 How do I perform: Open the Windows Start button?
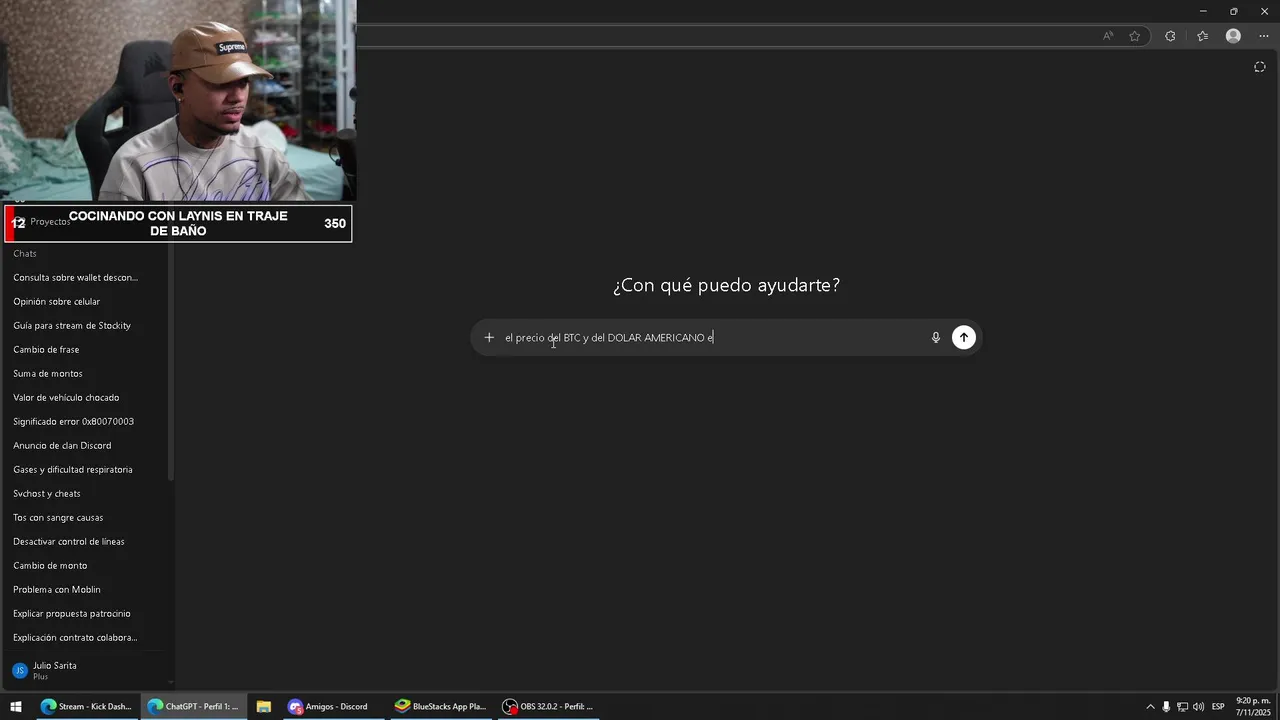[x=16, y=706]
